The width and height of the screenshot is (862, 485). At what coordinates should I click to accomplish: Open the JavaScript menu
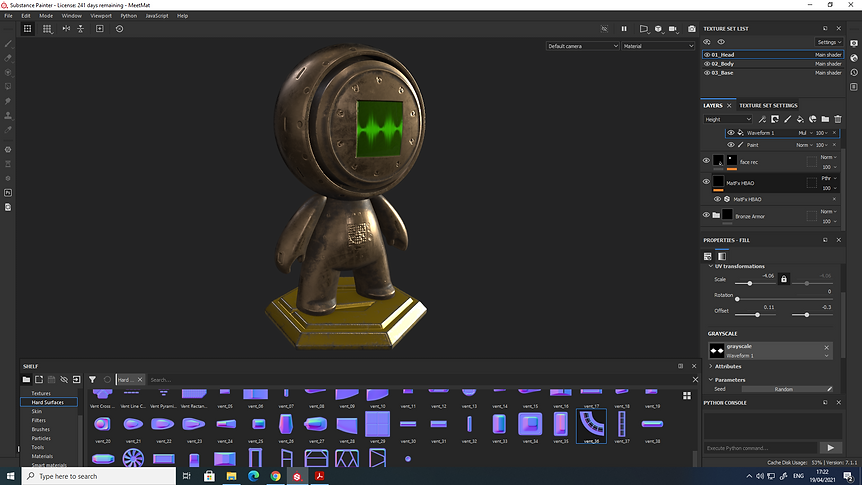[x=157, y=16]
